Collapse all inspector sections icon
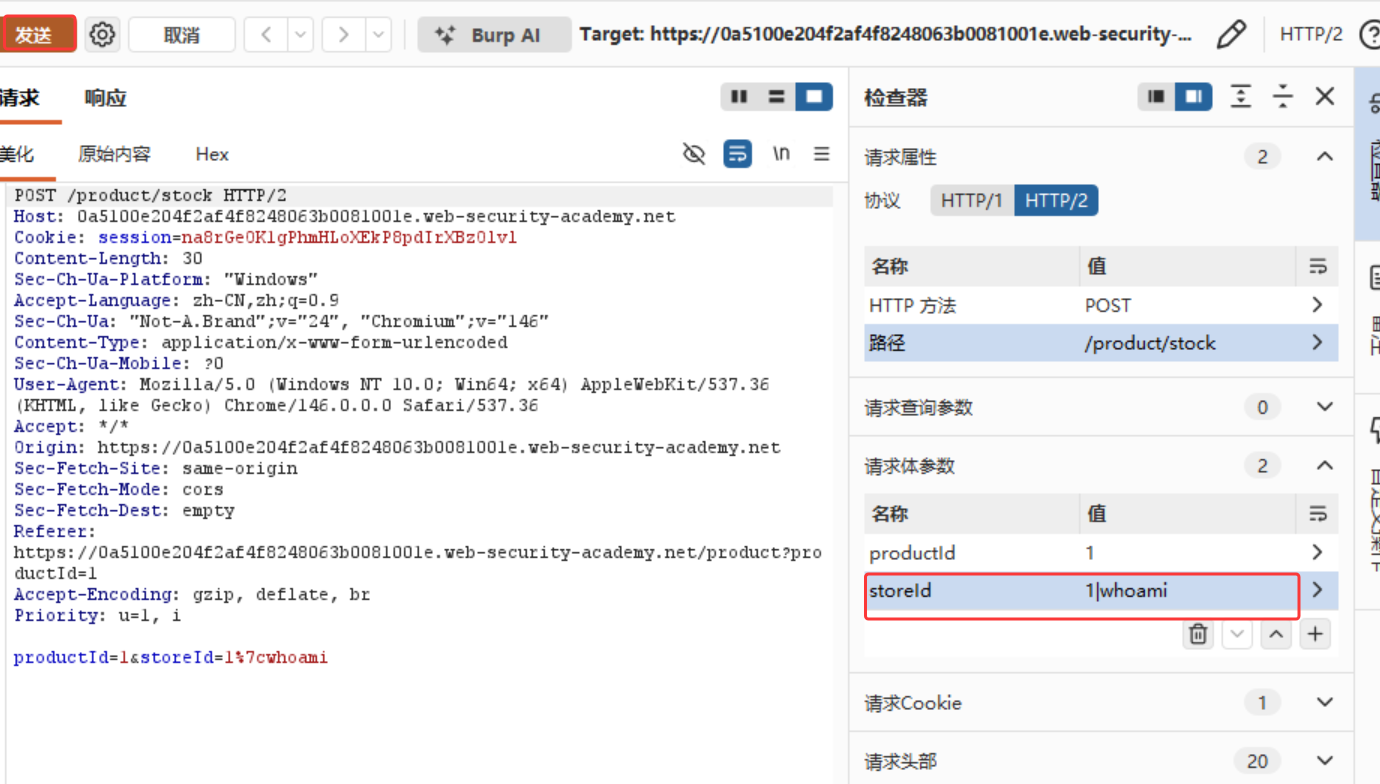1380x784 pixels. (1283, 97)
